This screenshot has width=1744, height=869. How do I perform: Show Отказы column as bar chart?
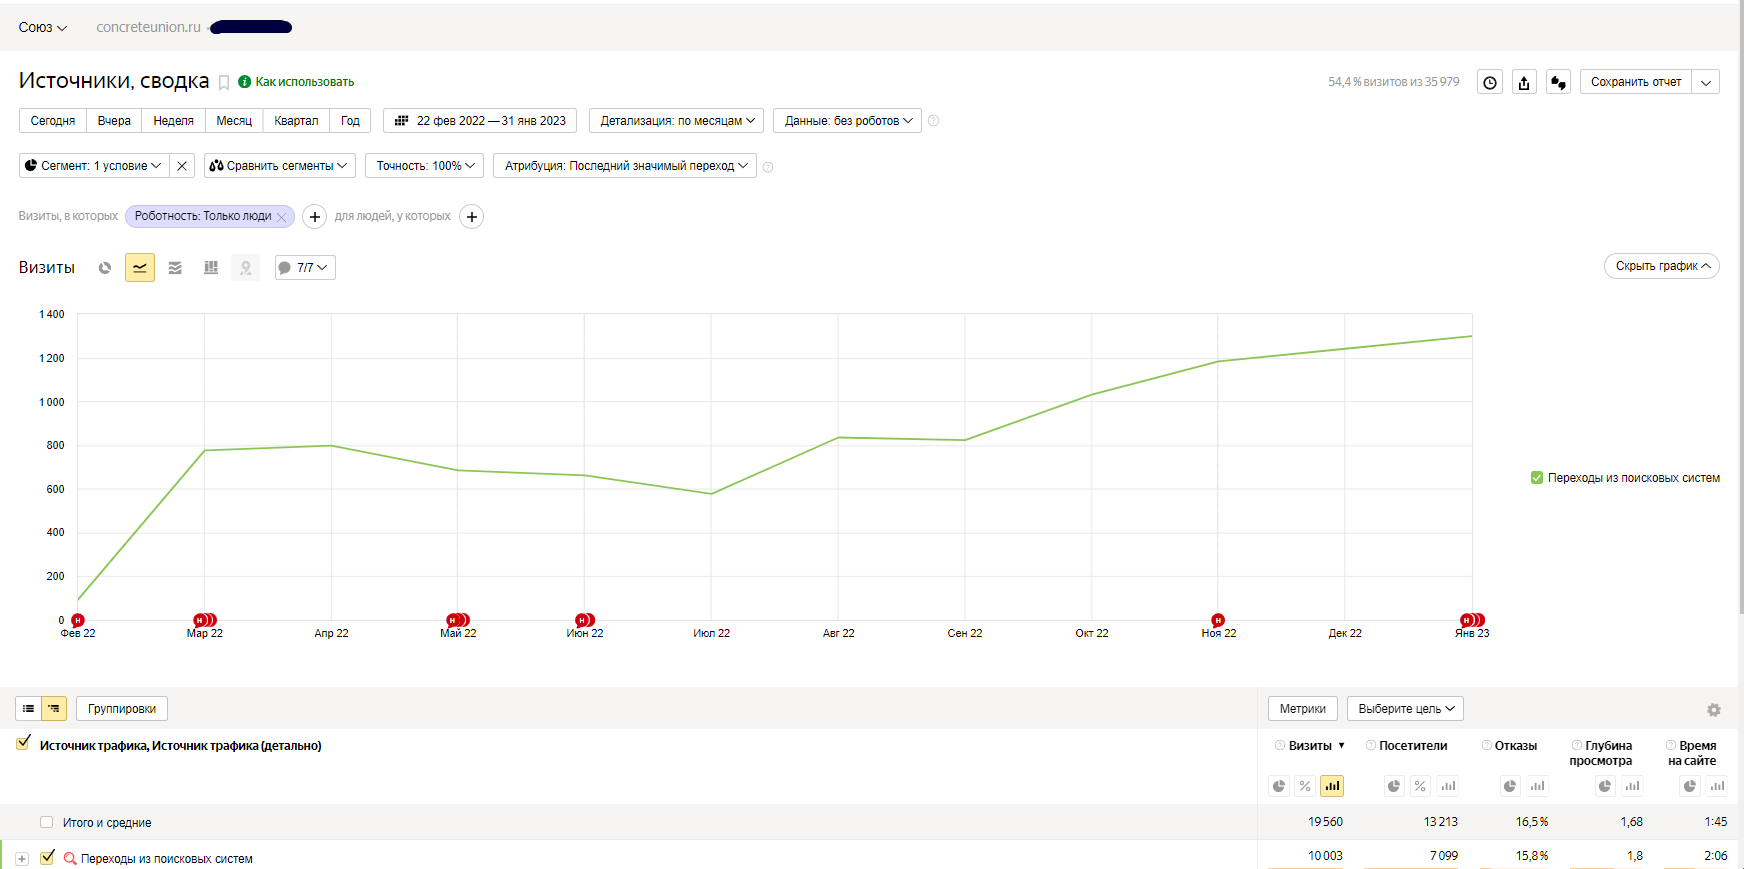pos(1537,786)
